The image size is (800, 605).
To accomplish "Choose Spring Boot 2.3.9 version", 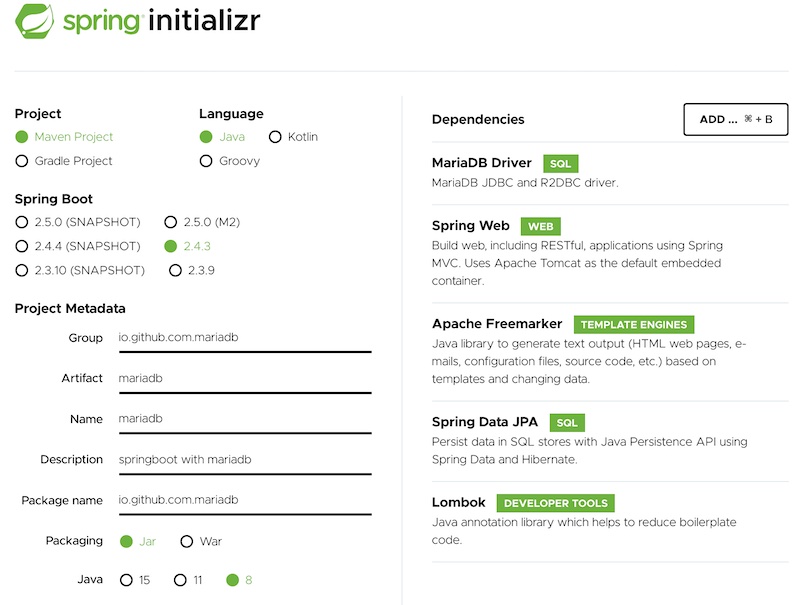I will pyautogui.click(x=175, y=270).
